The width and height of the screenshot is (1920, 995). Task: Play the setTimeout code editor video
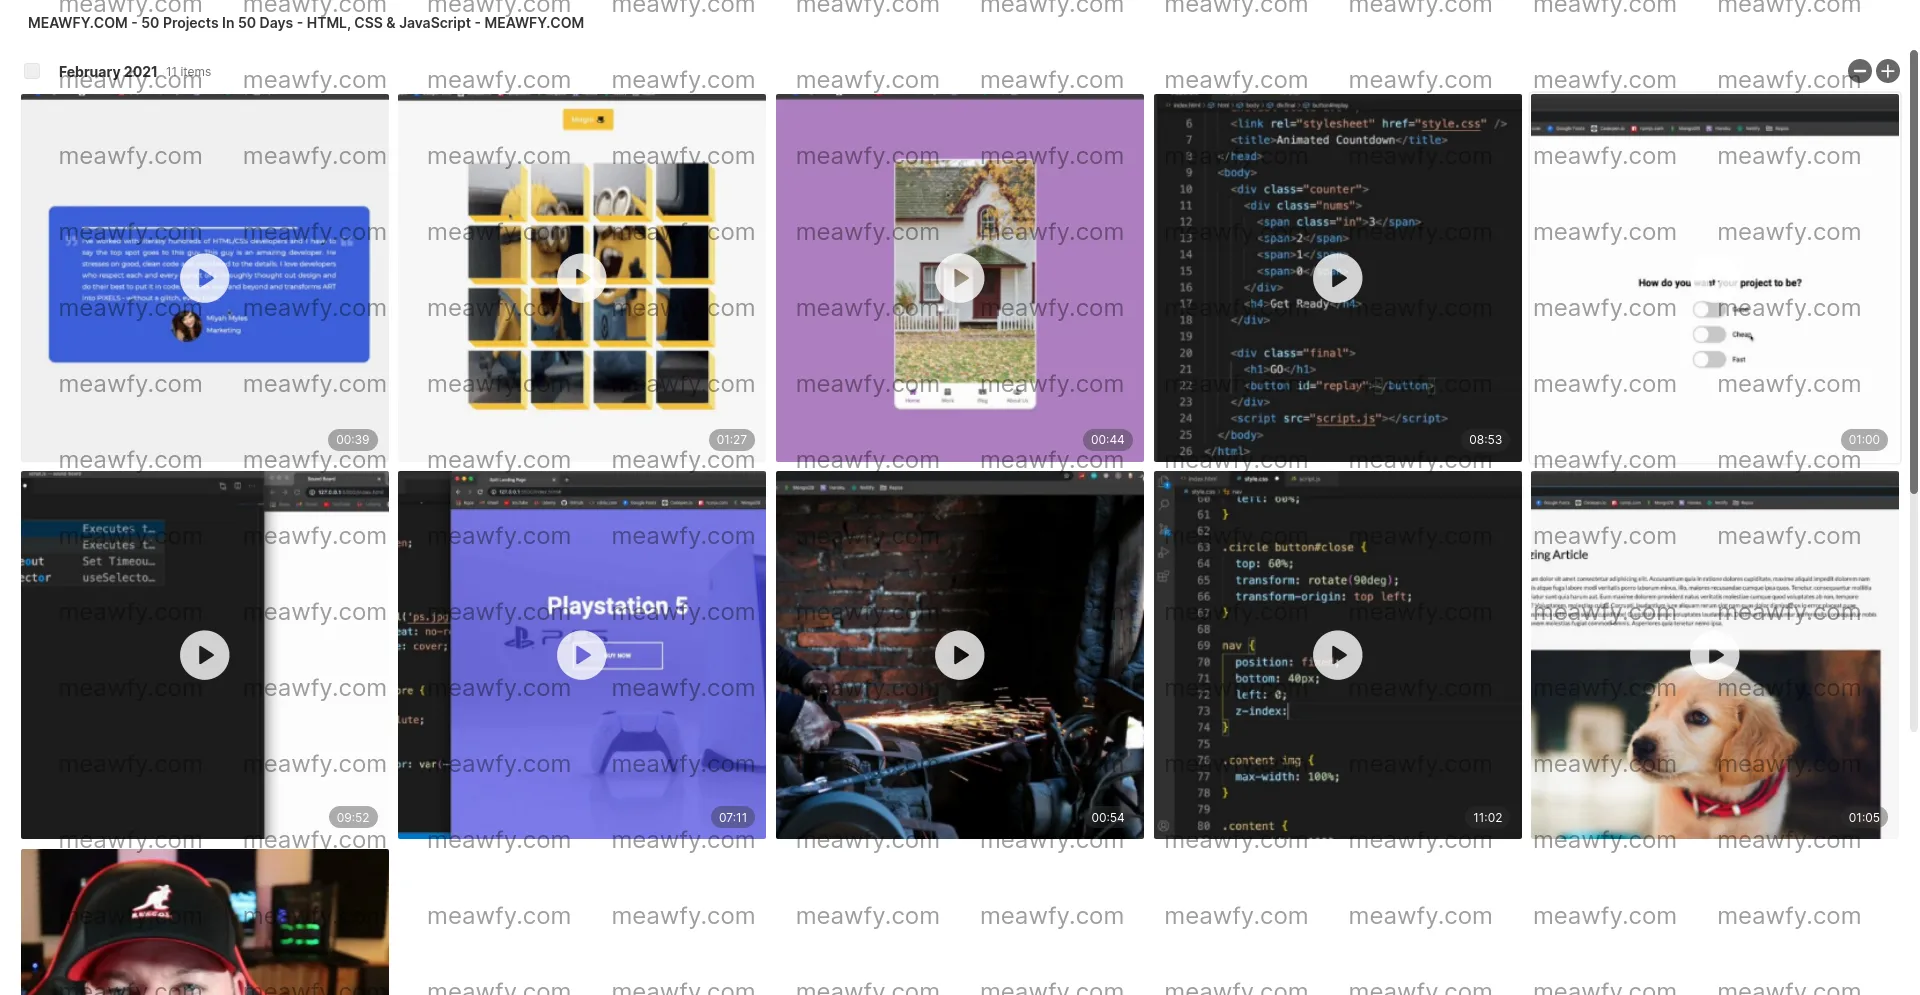(204, 655)
